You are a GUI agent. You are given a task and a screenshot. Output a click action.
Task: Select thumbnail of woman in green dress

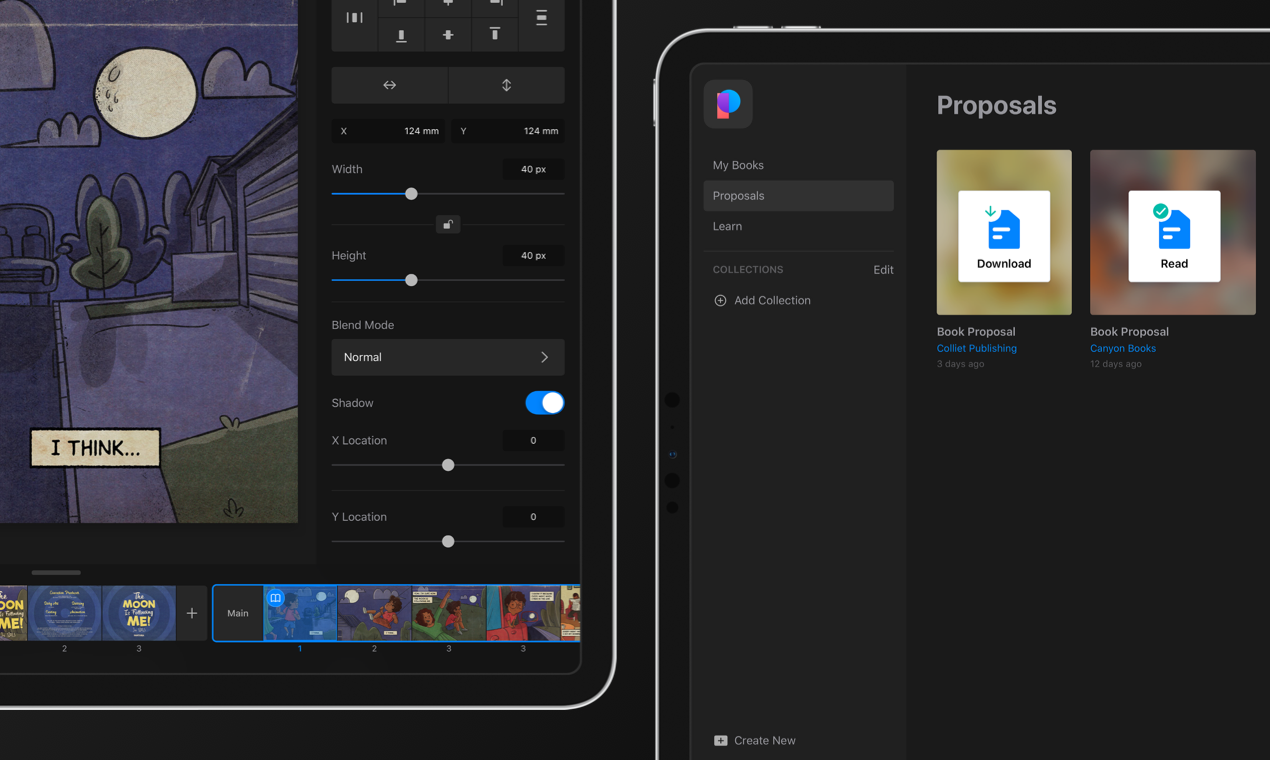coord(449,613)
